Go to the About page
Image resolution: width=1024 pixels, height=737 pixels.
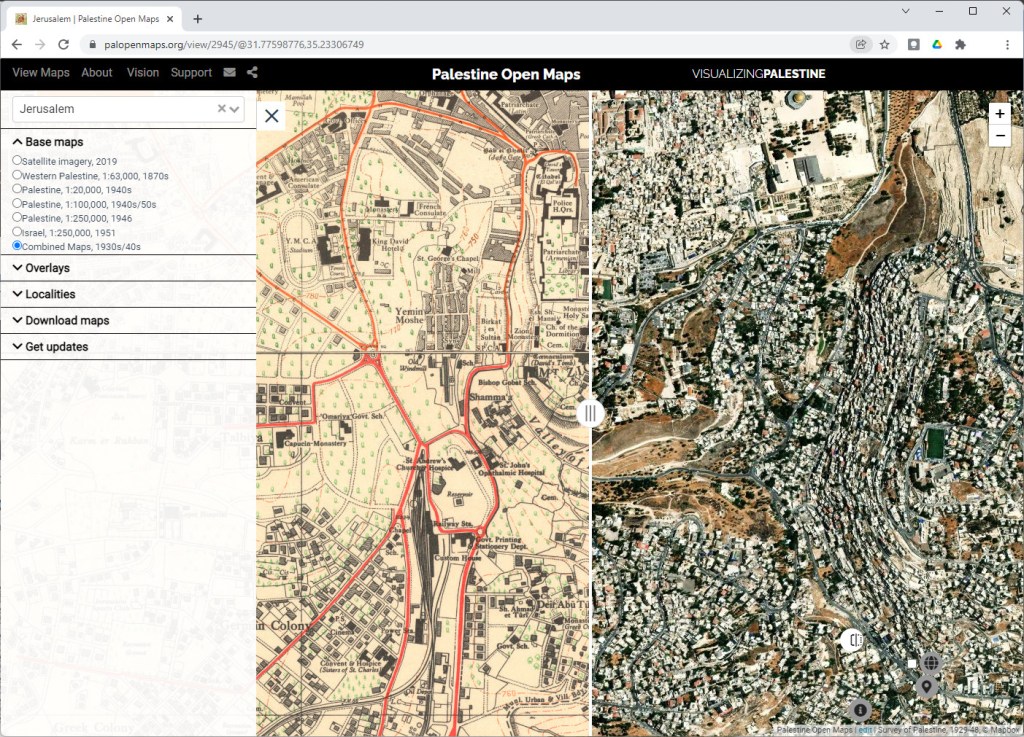97,73
